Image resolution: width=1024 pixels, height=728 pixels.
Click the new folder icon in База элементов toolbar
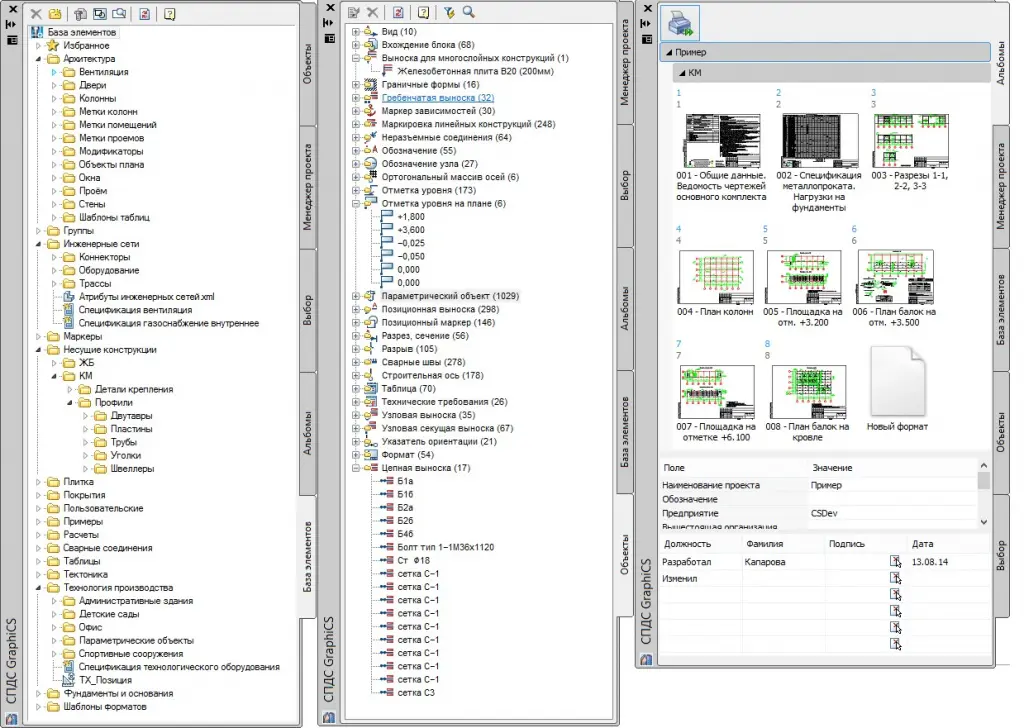56,14
